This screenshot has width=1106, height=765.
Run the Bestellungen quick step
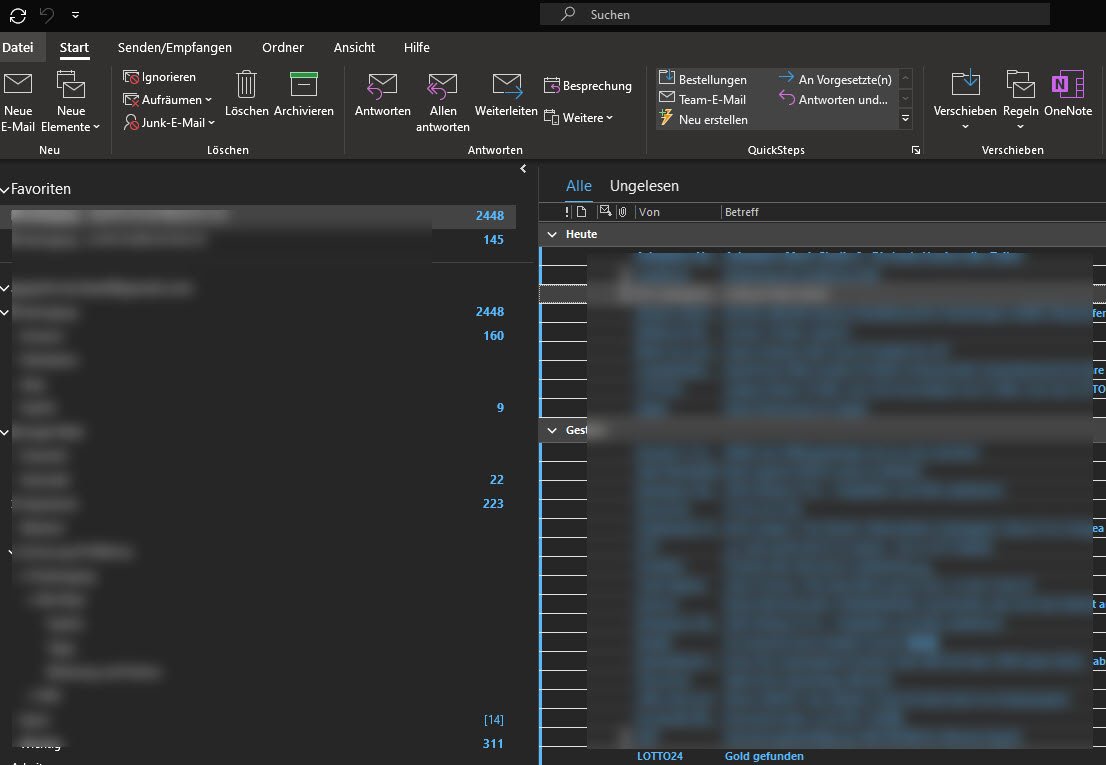click(x=703, y=79)
